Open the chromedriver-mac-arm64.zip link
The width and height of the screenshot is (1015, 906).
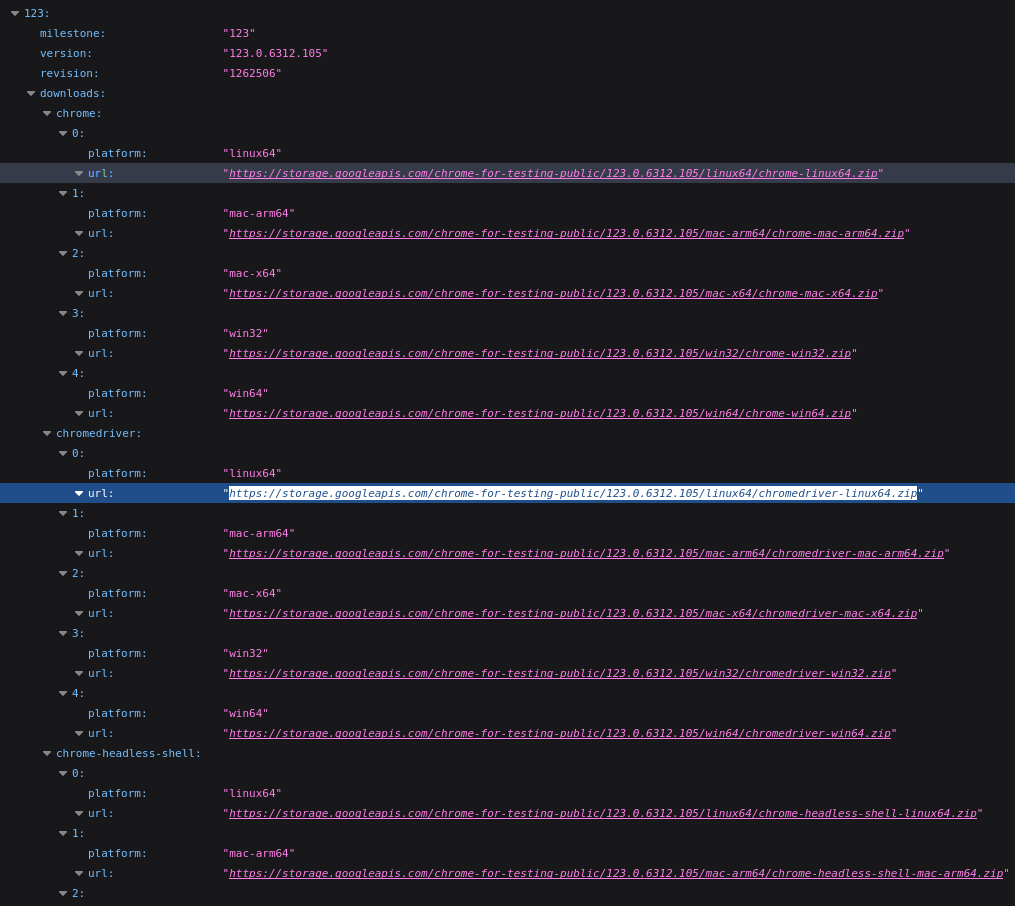click(x=586, y=554)
